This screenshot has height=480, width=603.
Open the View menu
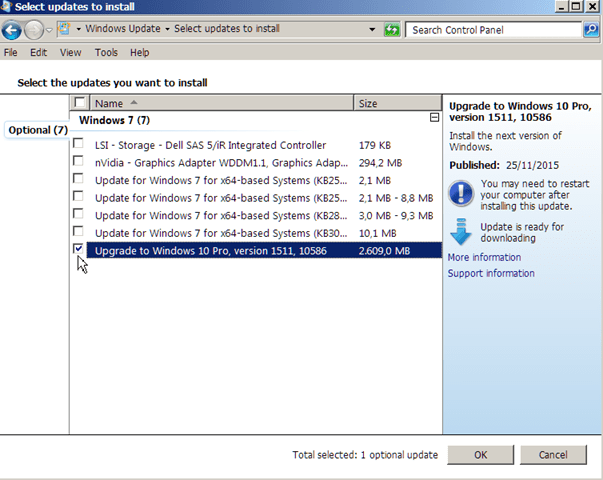[70, 52]
